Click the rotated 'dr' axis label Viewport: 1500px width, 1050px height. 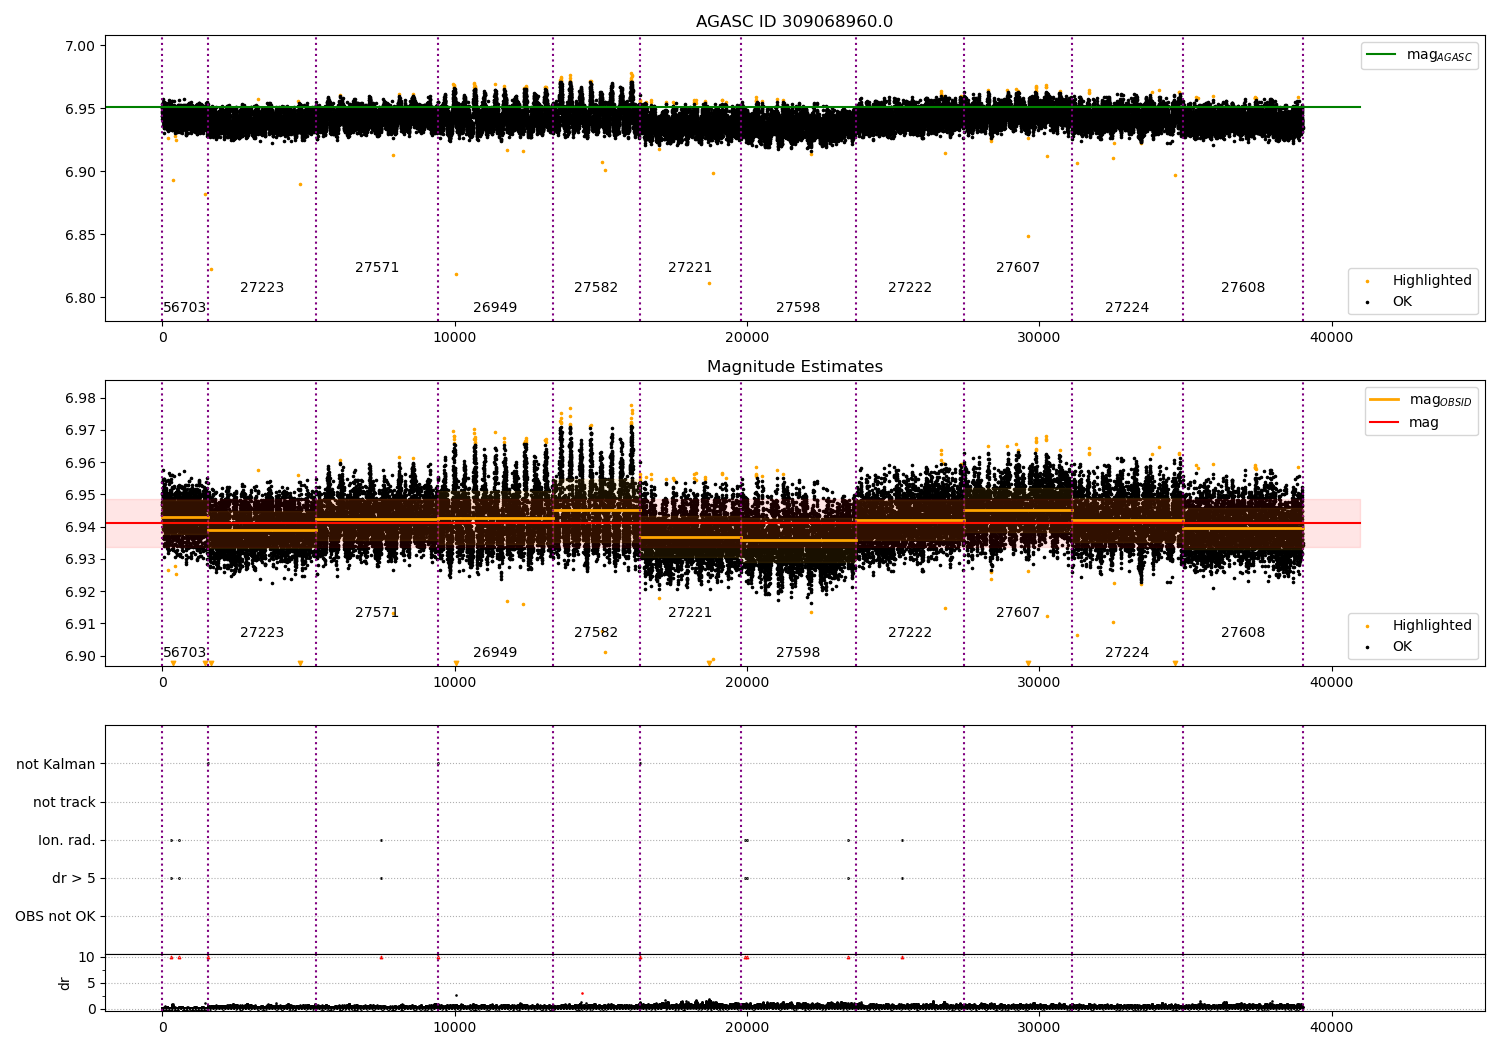tap(65, 983)
